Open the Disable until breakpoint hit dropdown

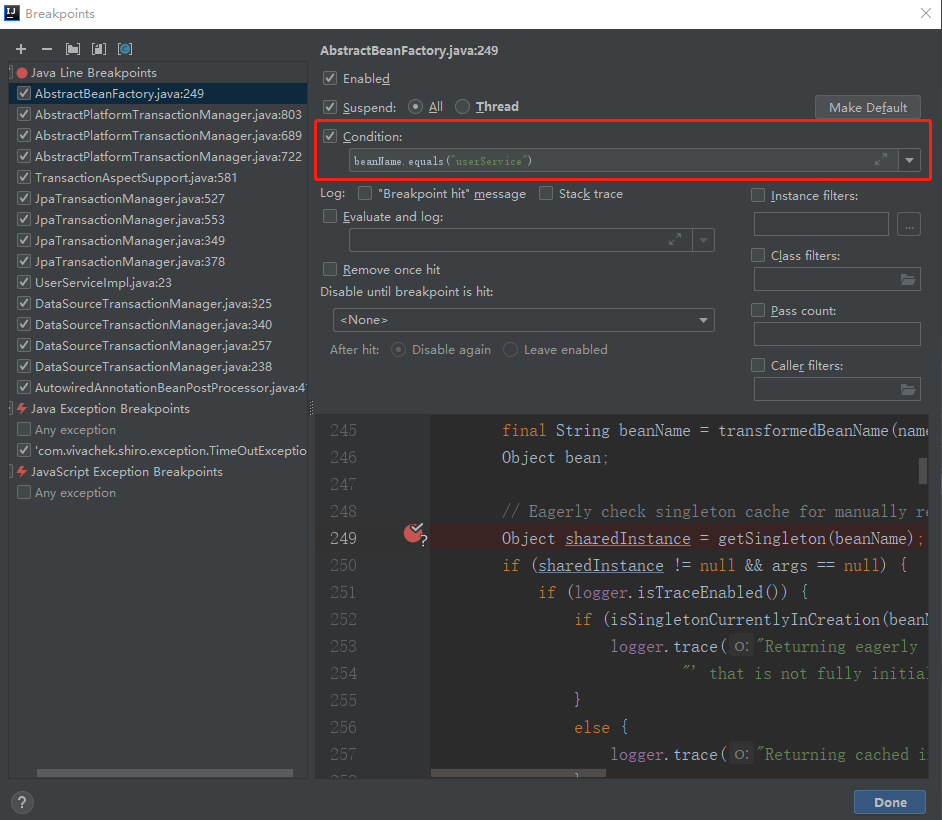point(523,320)
